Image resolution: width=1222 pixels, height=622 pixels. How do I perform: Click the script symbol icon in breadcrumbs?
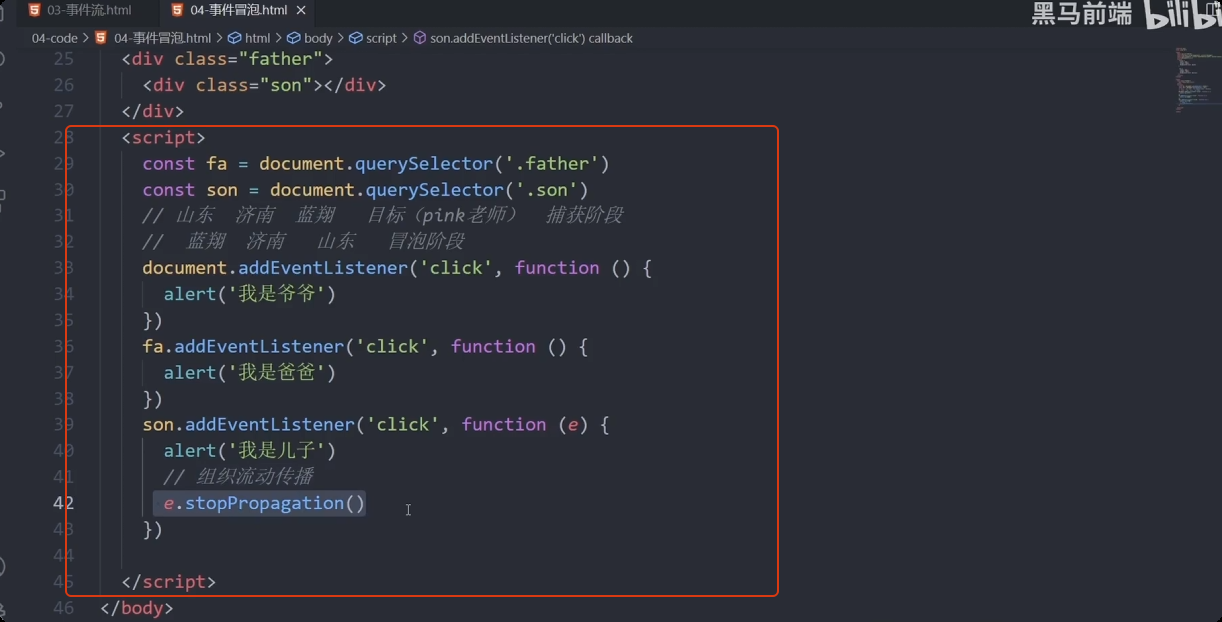(x=355, y=38)
